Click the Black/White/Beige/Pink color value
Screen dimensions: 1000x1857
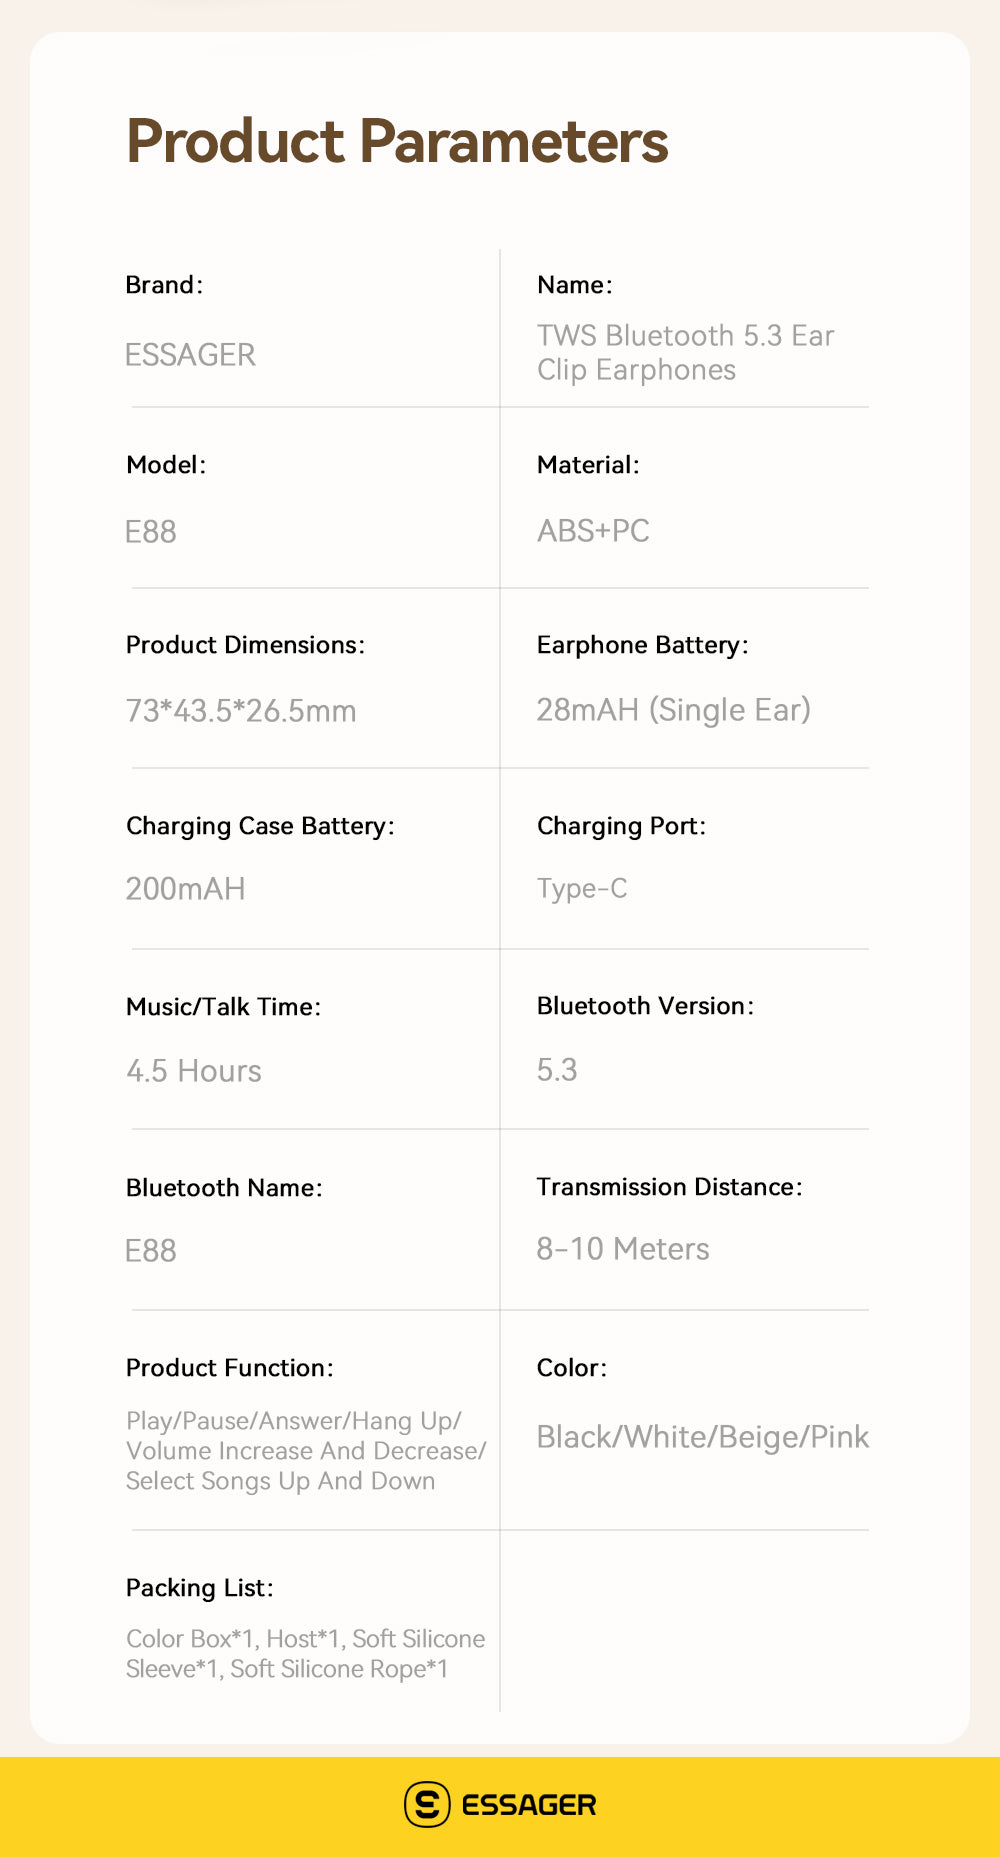point(702,1437)
